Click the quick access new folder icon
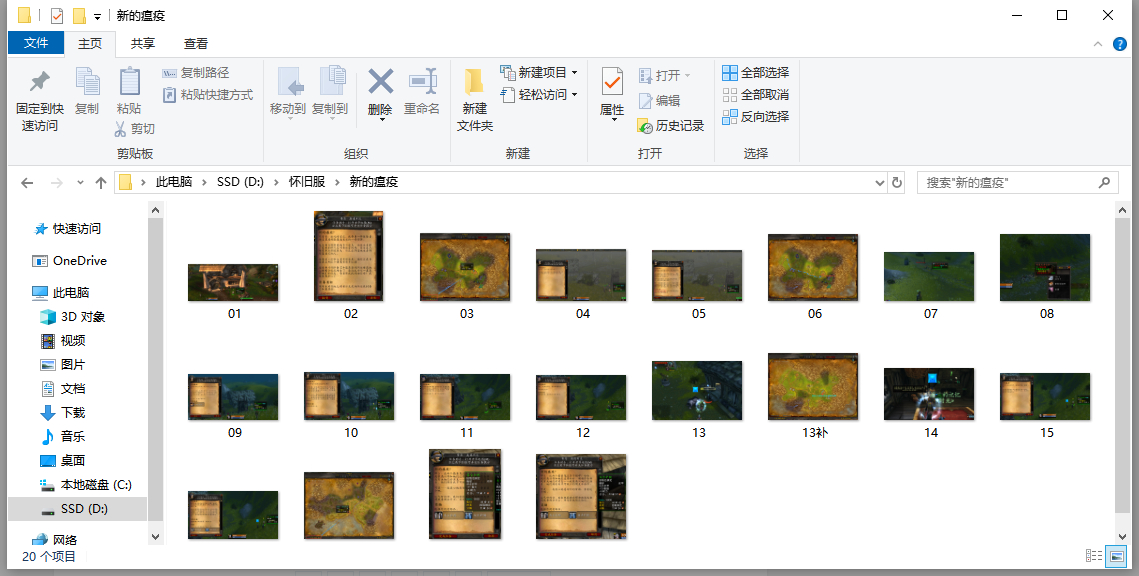 tap(79, 15)
